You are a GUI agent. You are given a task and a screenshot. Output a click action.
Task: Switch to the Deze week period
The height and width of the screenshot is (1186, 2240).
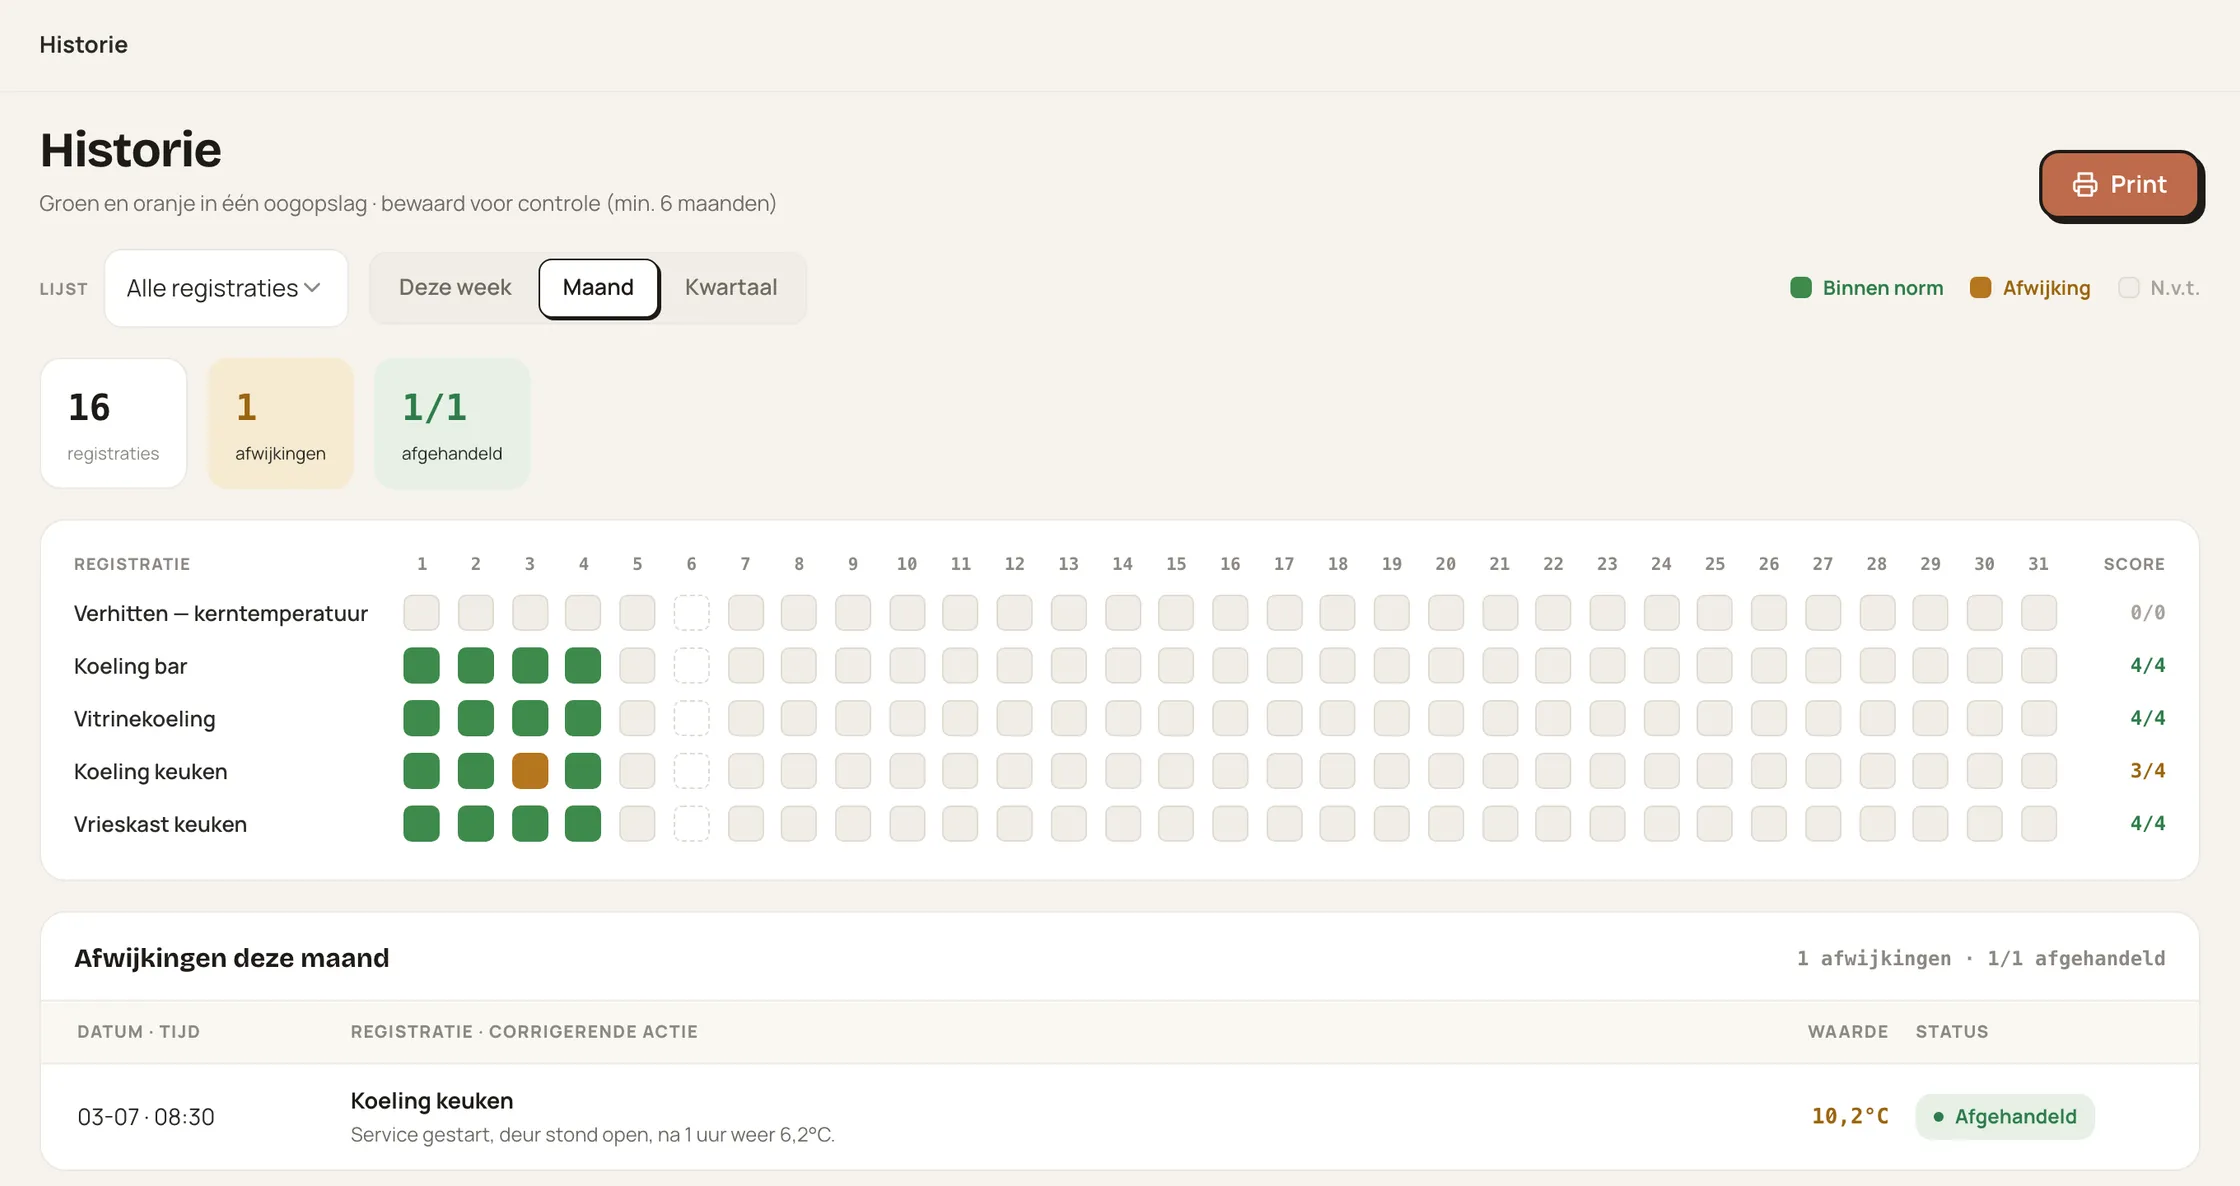click(455, 288)
